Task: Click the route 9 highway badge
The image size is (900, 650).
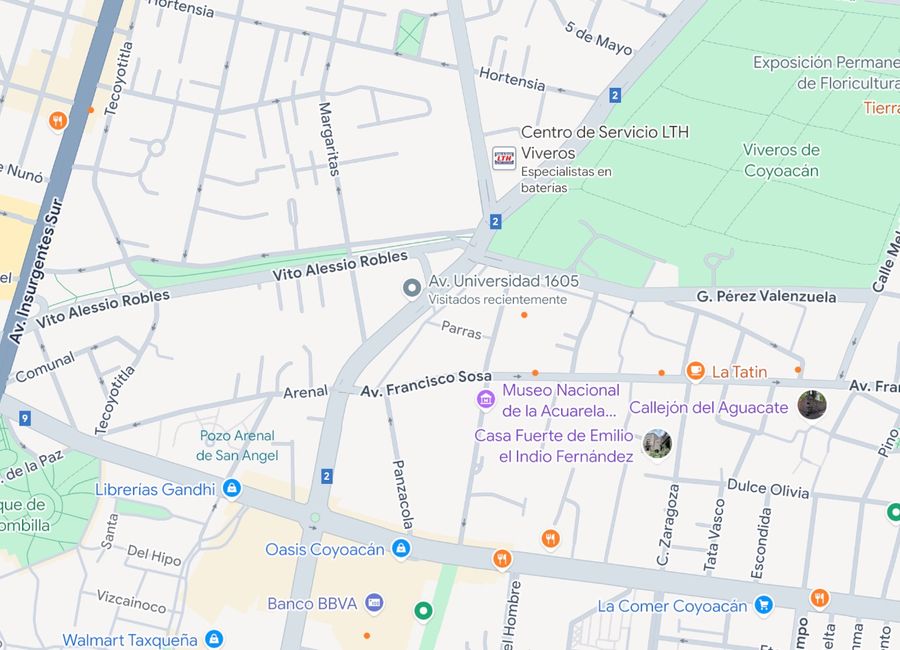Action: click(24, 418)
